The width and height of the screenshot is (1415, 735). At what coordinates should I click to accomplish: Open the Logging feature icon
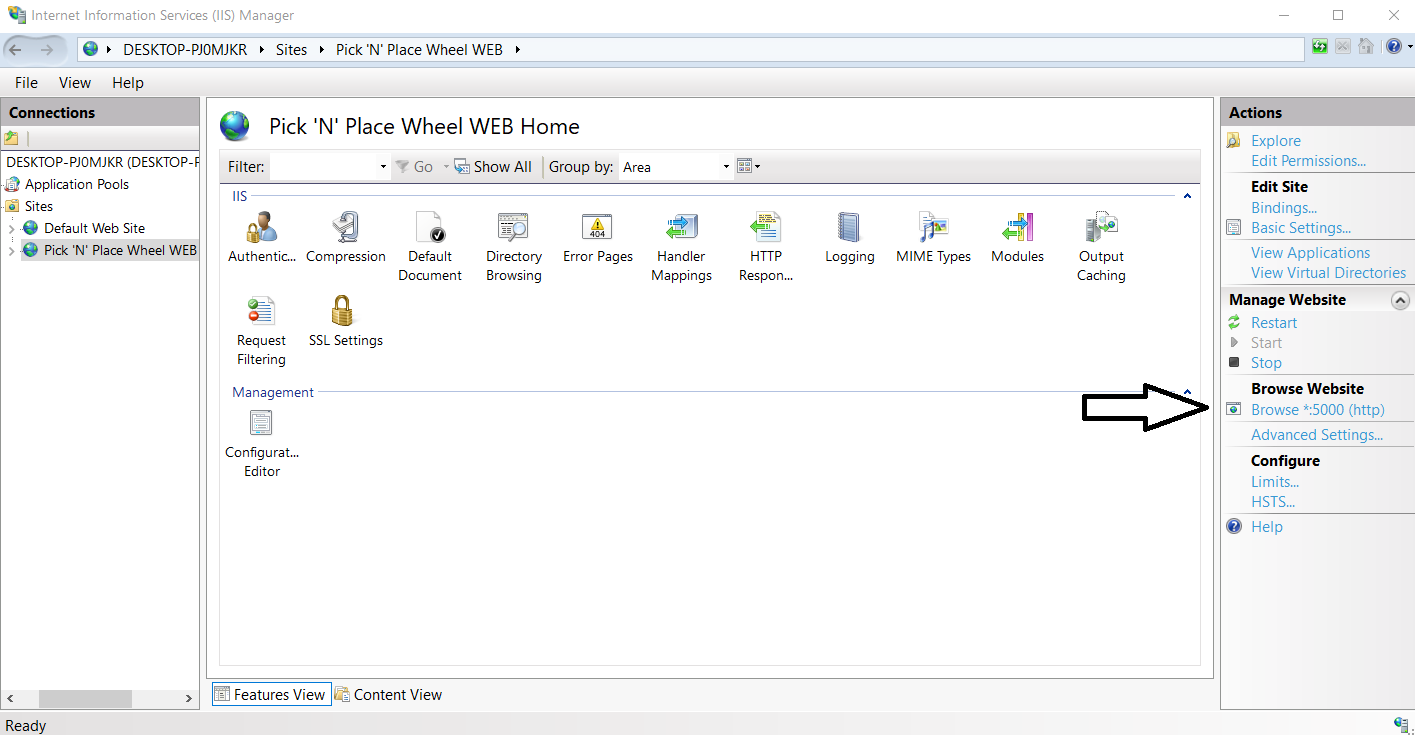tap(850, 238)
